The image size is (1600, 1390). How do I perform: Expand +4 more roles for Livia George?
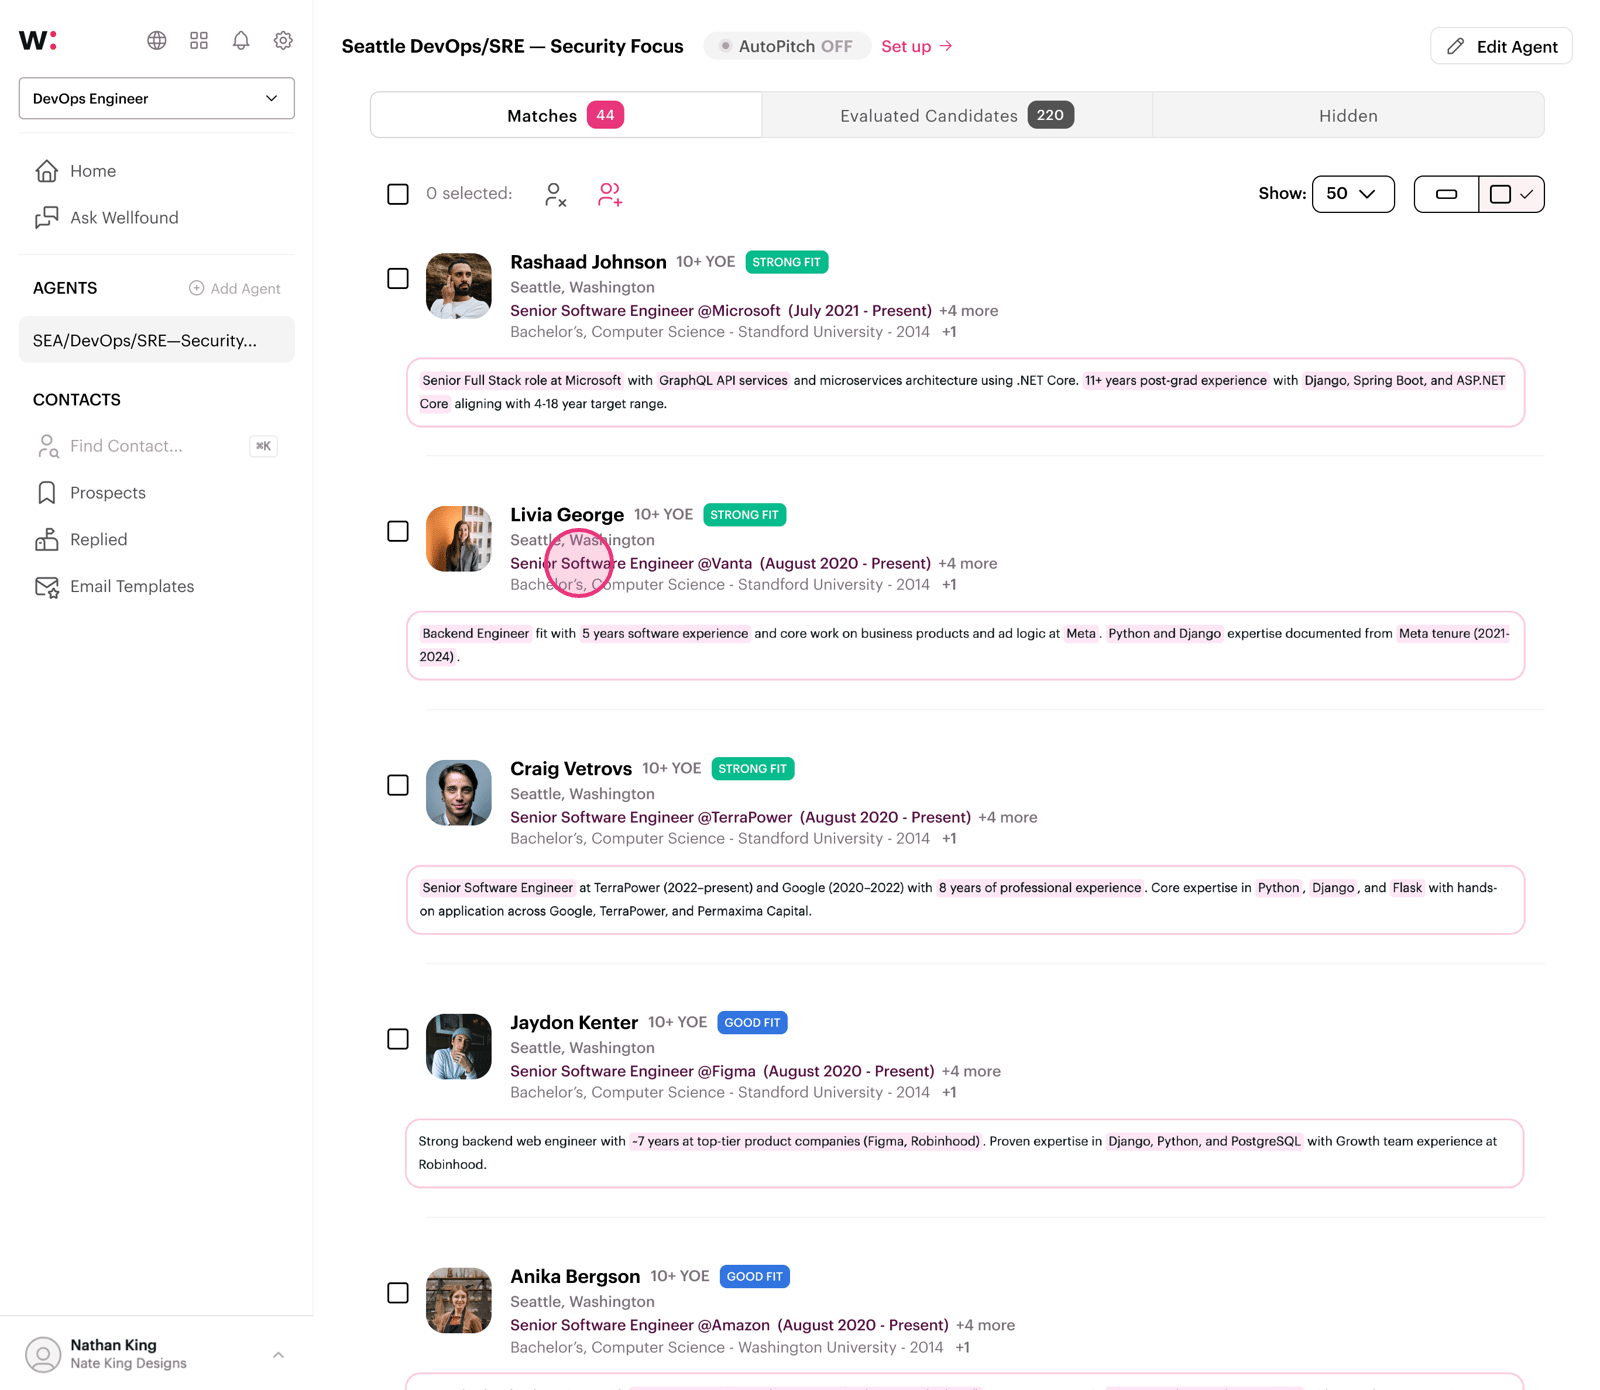pyautogui.click(x=967, y=564)
